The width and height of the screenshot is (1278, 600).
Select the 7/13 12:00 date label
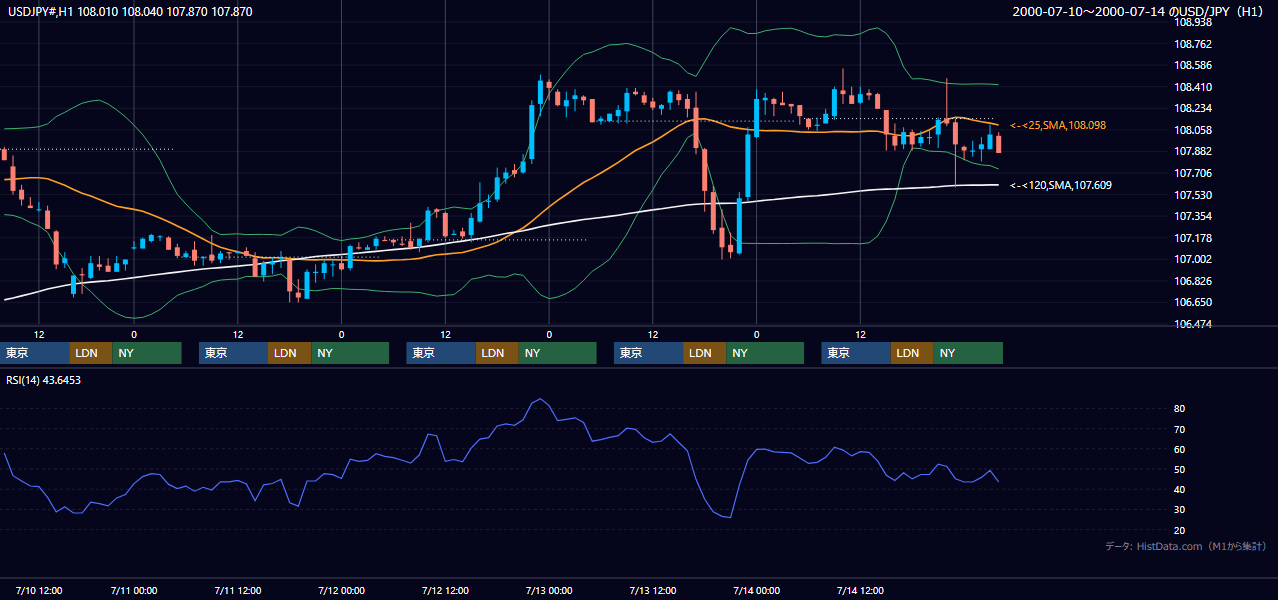tap(652, 590)
